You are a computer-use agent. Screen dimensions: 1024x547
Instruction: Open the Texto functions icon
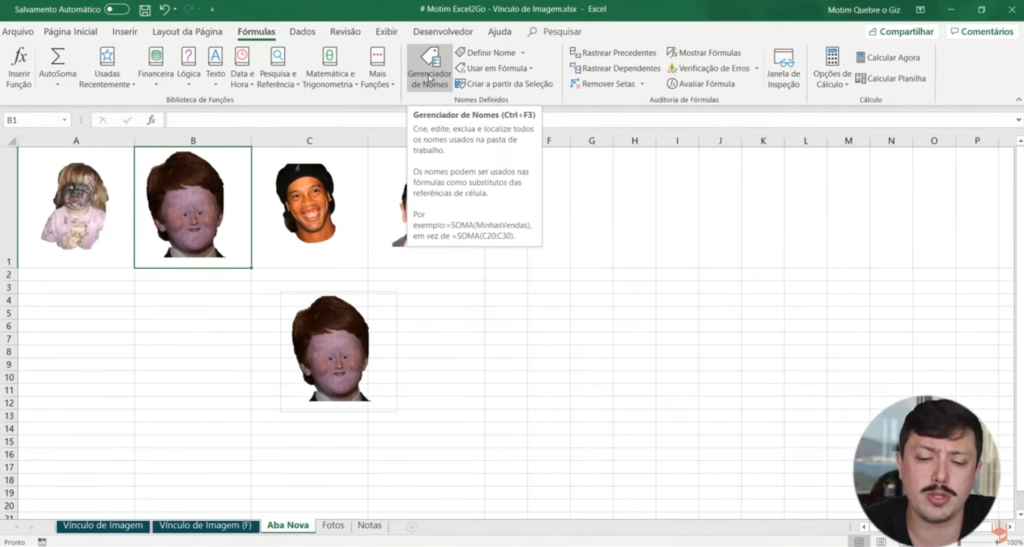(216, 57)
